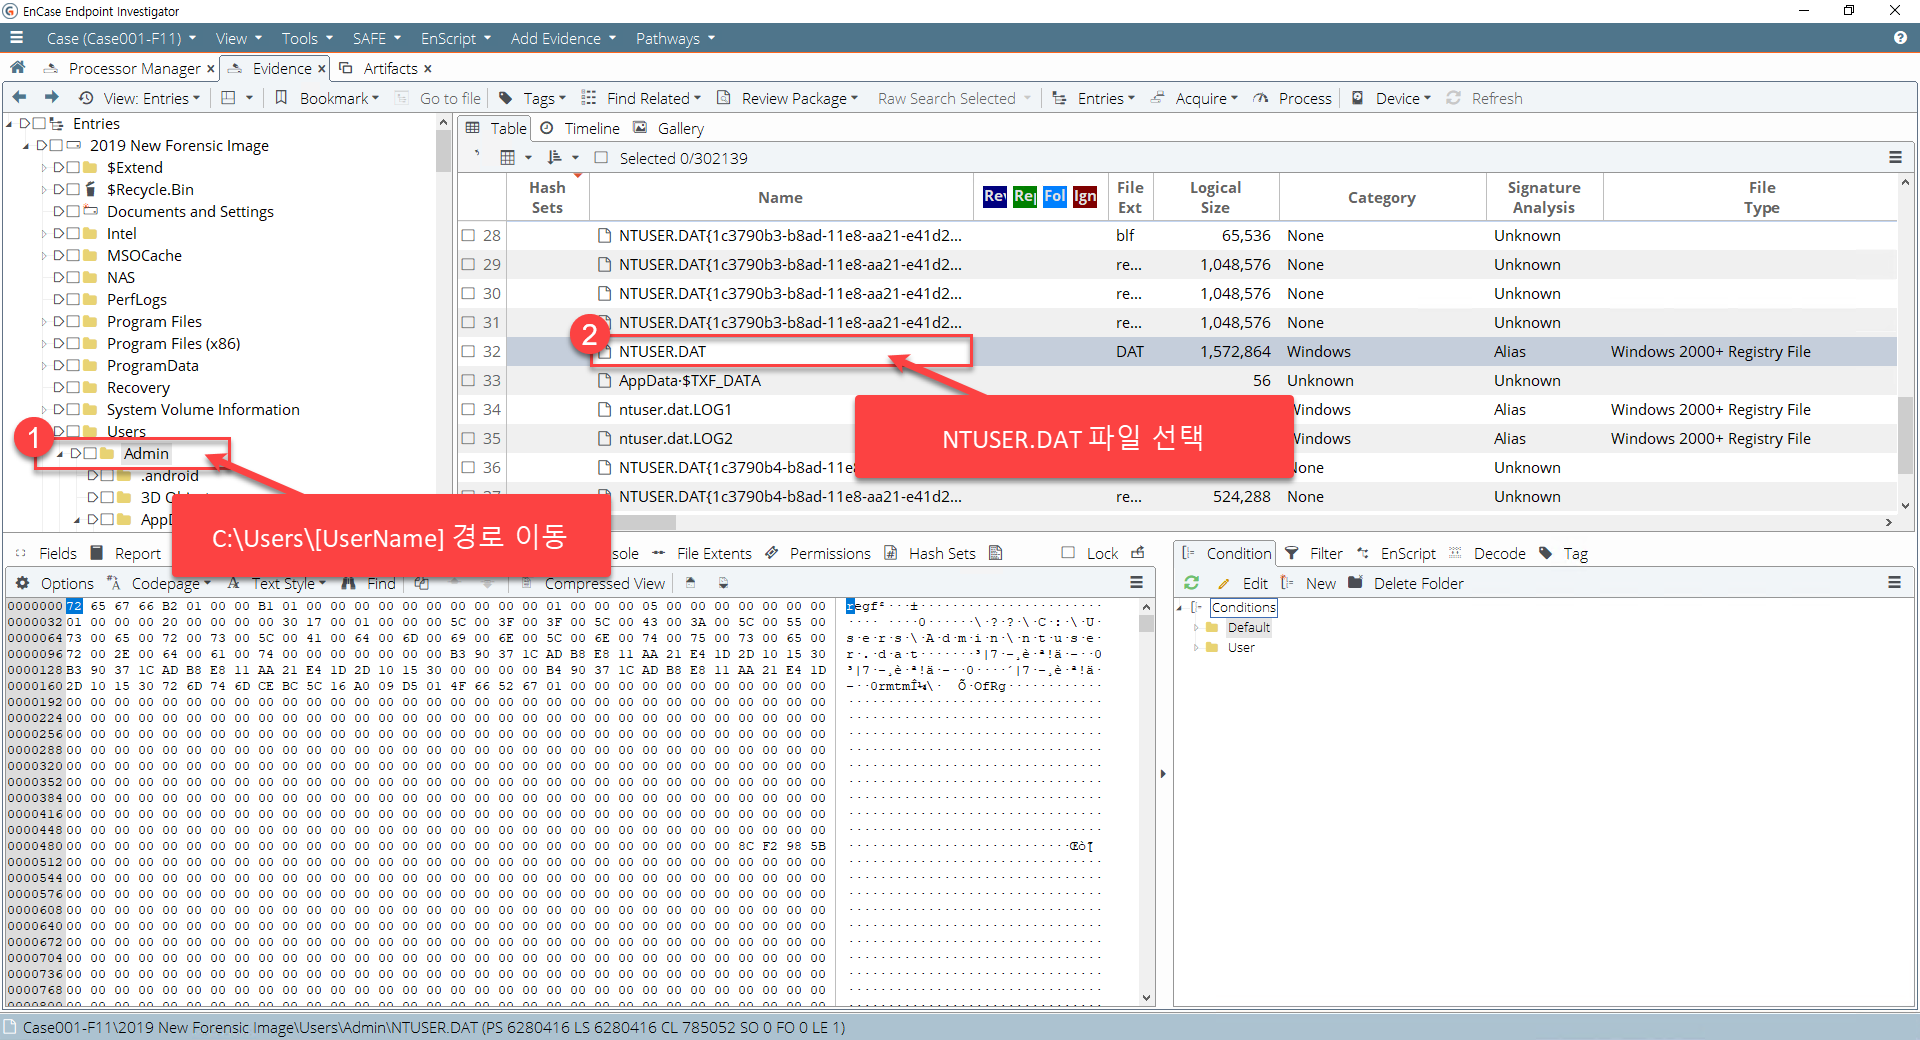Click the Home icon in the tab bar

[17, 68]
